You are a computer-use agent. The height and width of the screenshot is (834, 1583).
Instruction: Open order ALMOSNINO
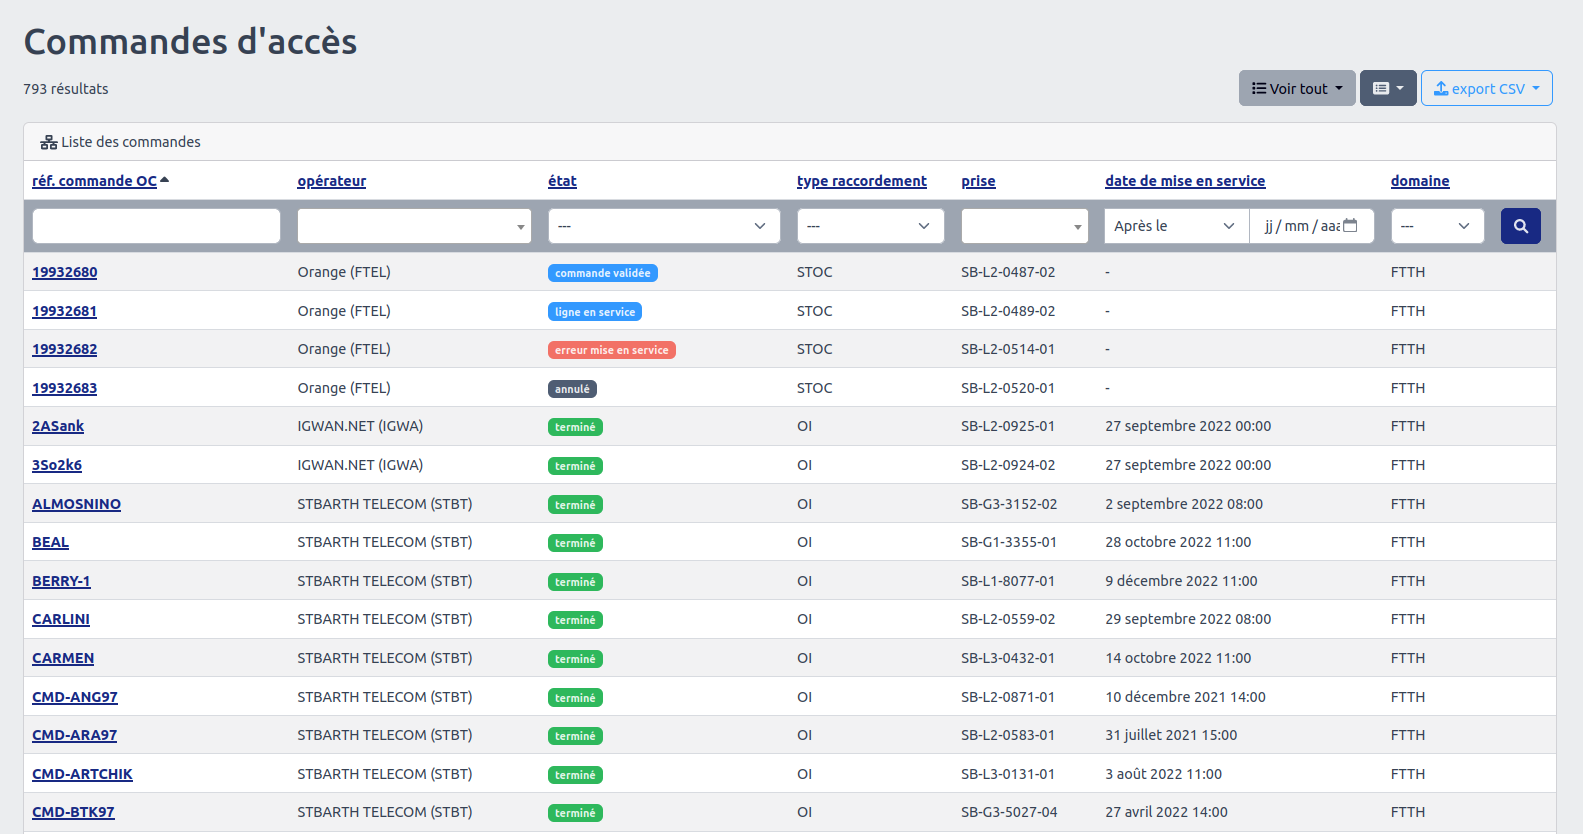(x=76, y=504)
